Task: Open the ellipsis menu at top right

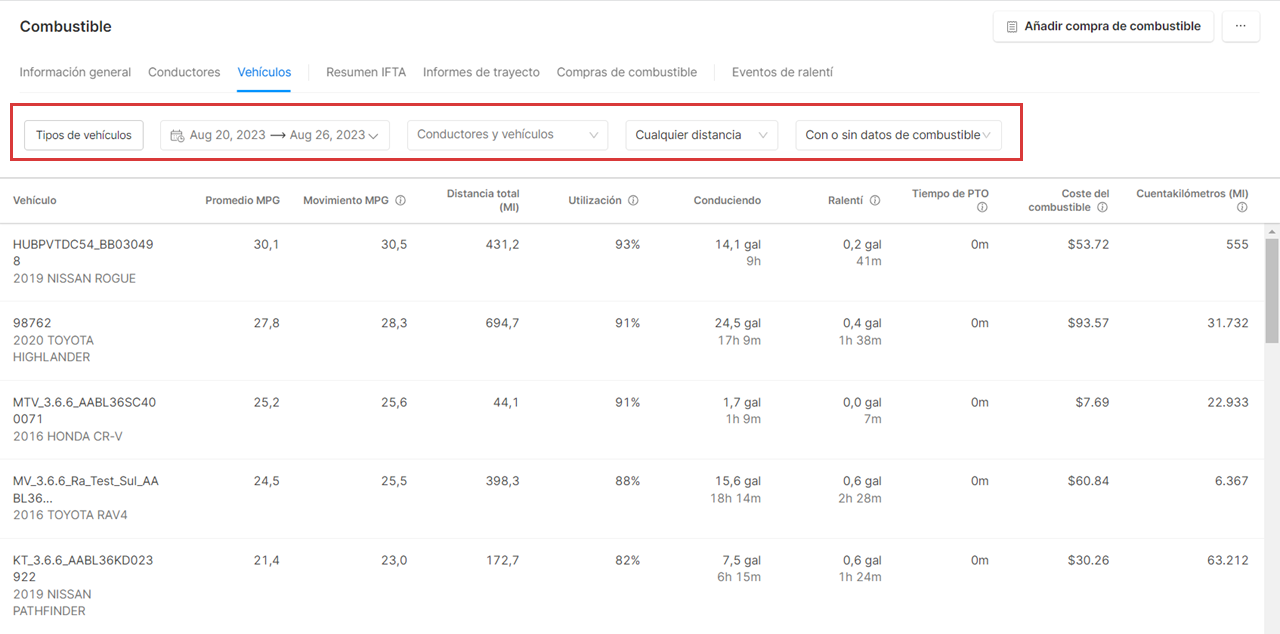Action: [1240, 26]
